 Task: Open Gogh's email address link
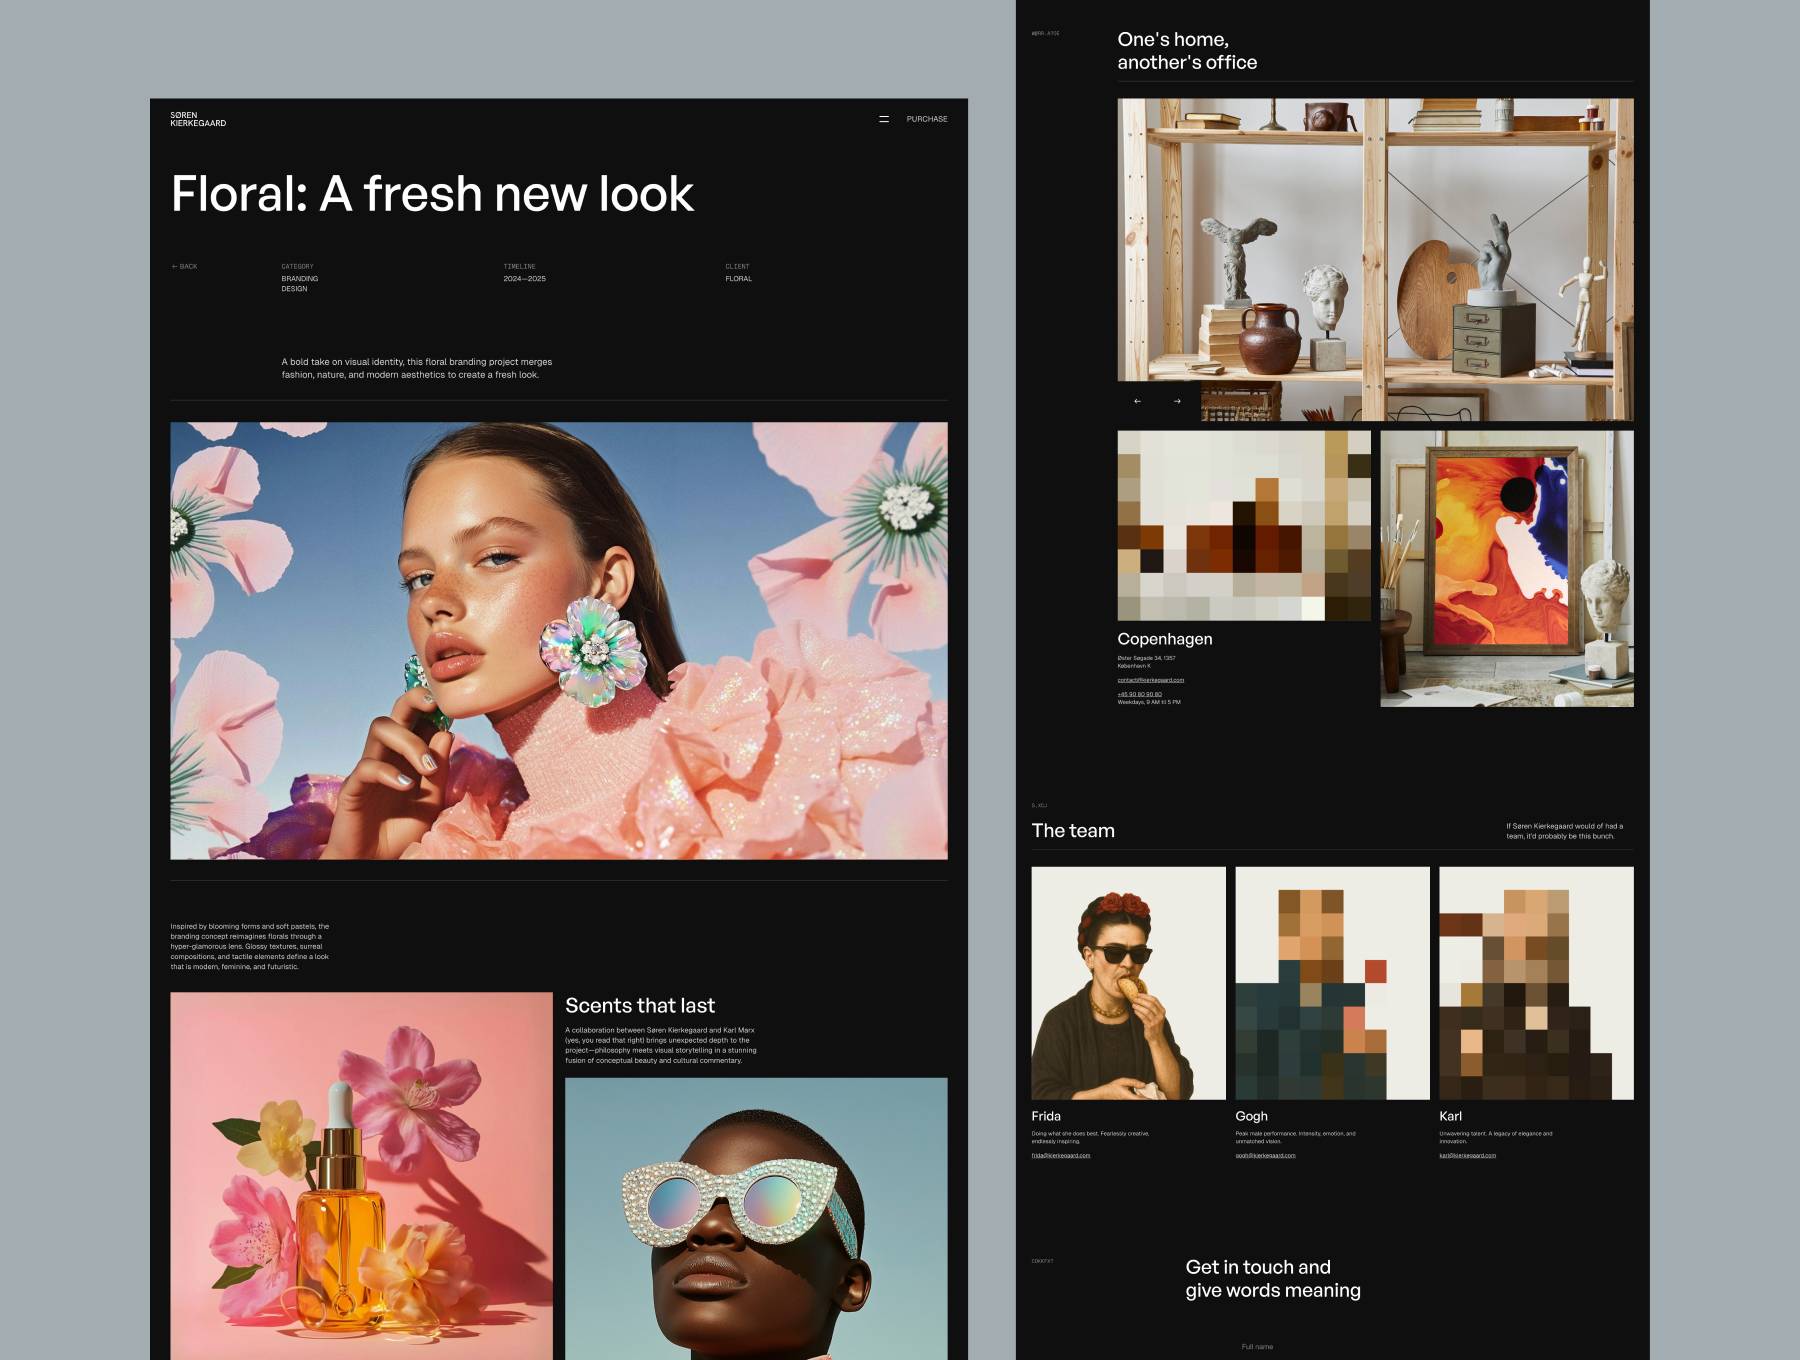(x=1264, y=1155)
